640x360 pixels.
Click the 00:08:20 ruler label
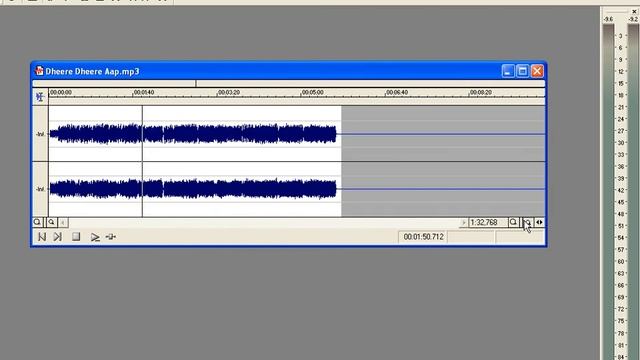pyautogui.click(x=480, y=93)
